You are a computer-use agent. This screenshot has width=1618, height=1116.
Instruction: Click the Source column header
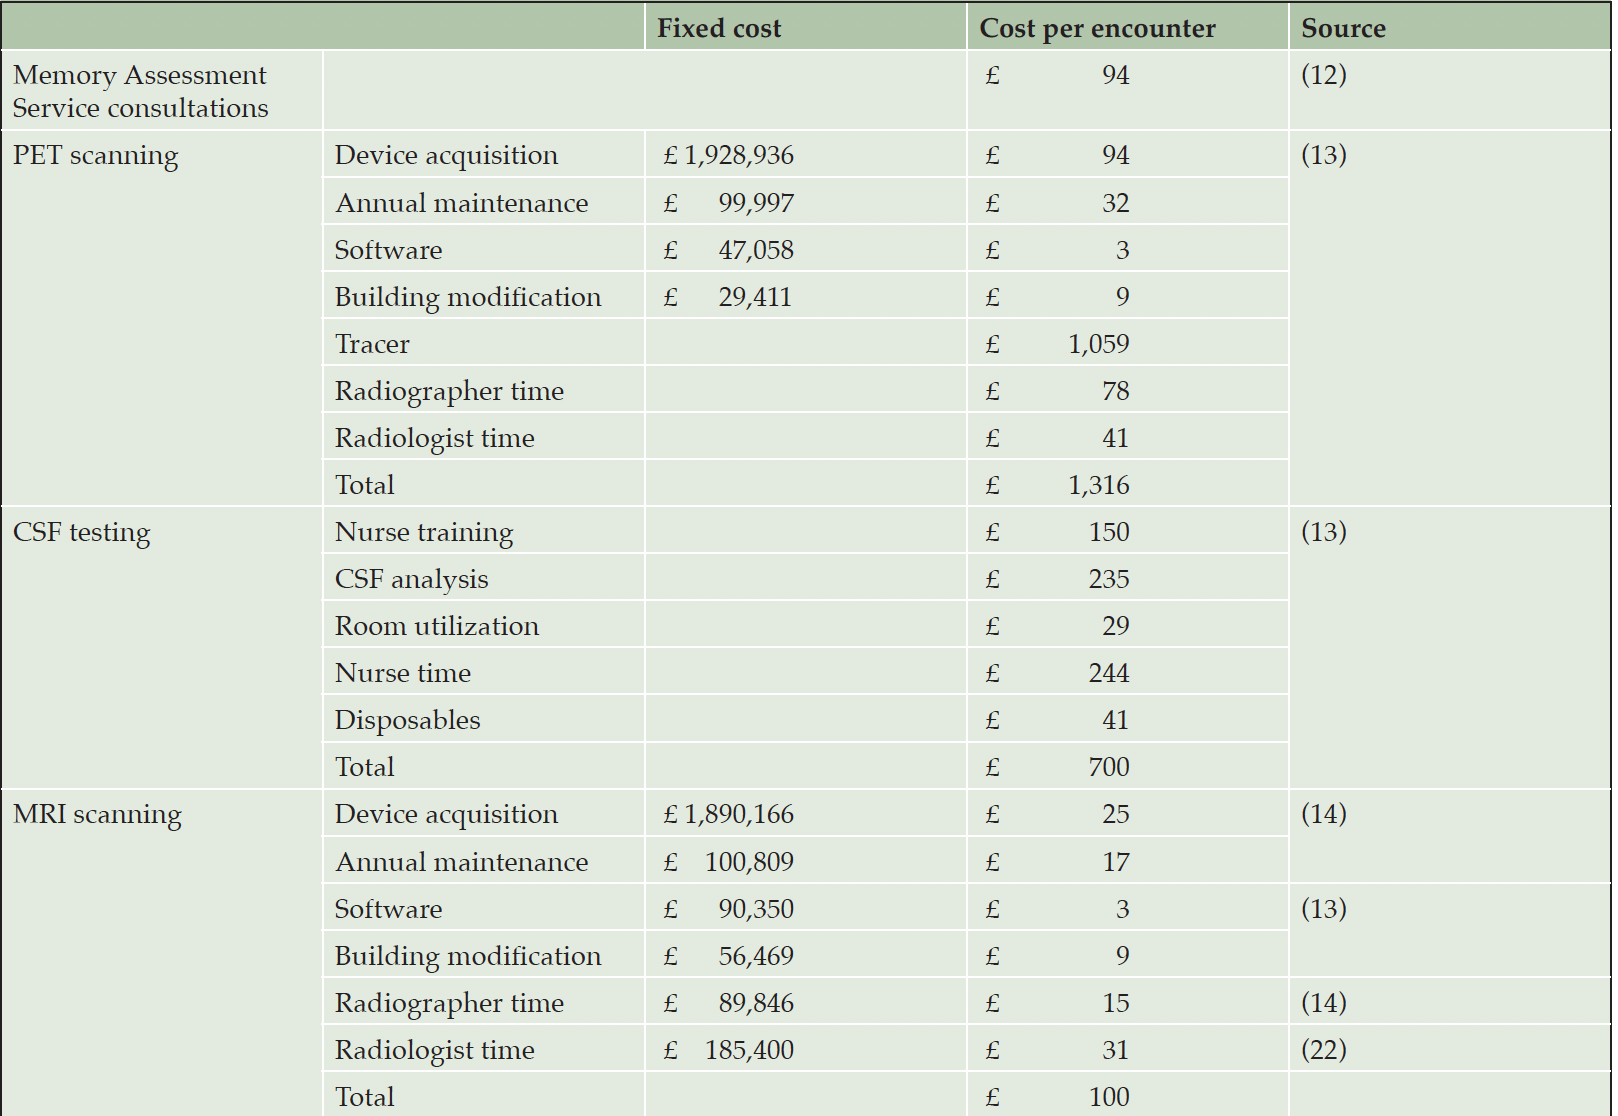(x=1343, y=28)
